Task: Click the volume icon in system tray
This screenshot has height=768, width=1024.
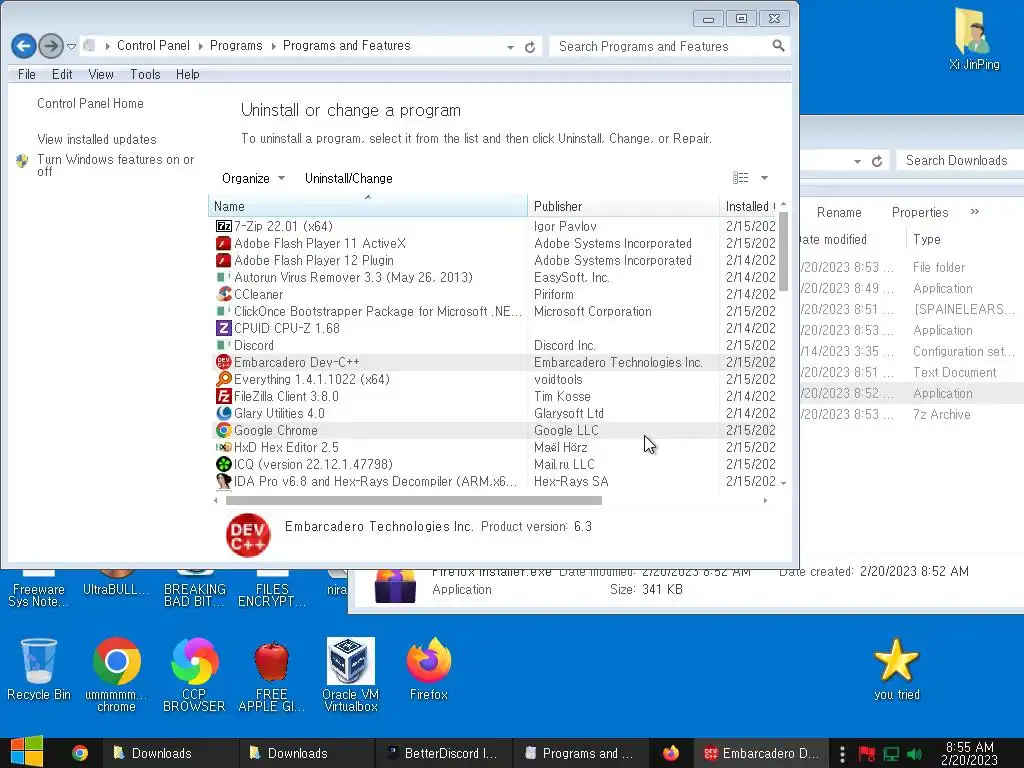Action: (914, 754)
